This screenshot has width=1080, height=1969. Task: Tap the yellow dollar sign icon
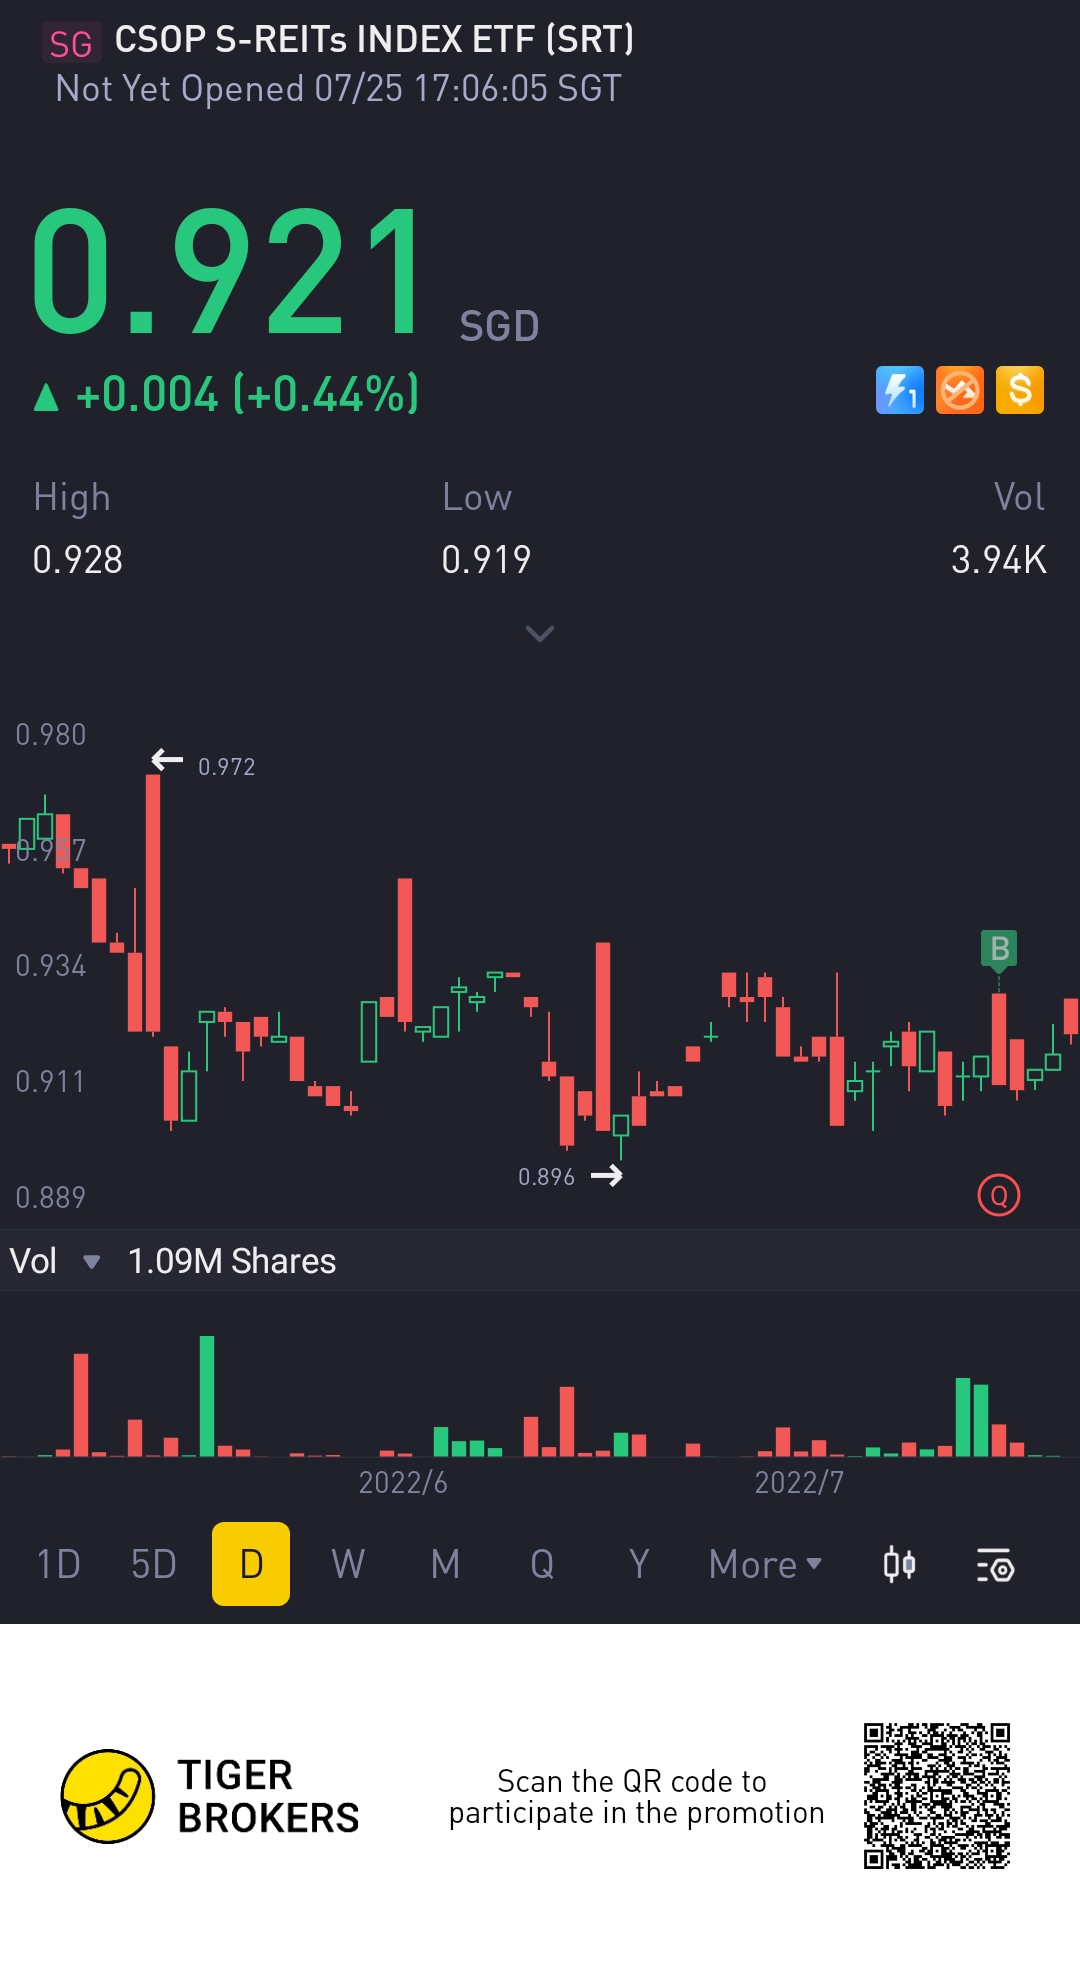[x=1020, y=390]
